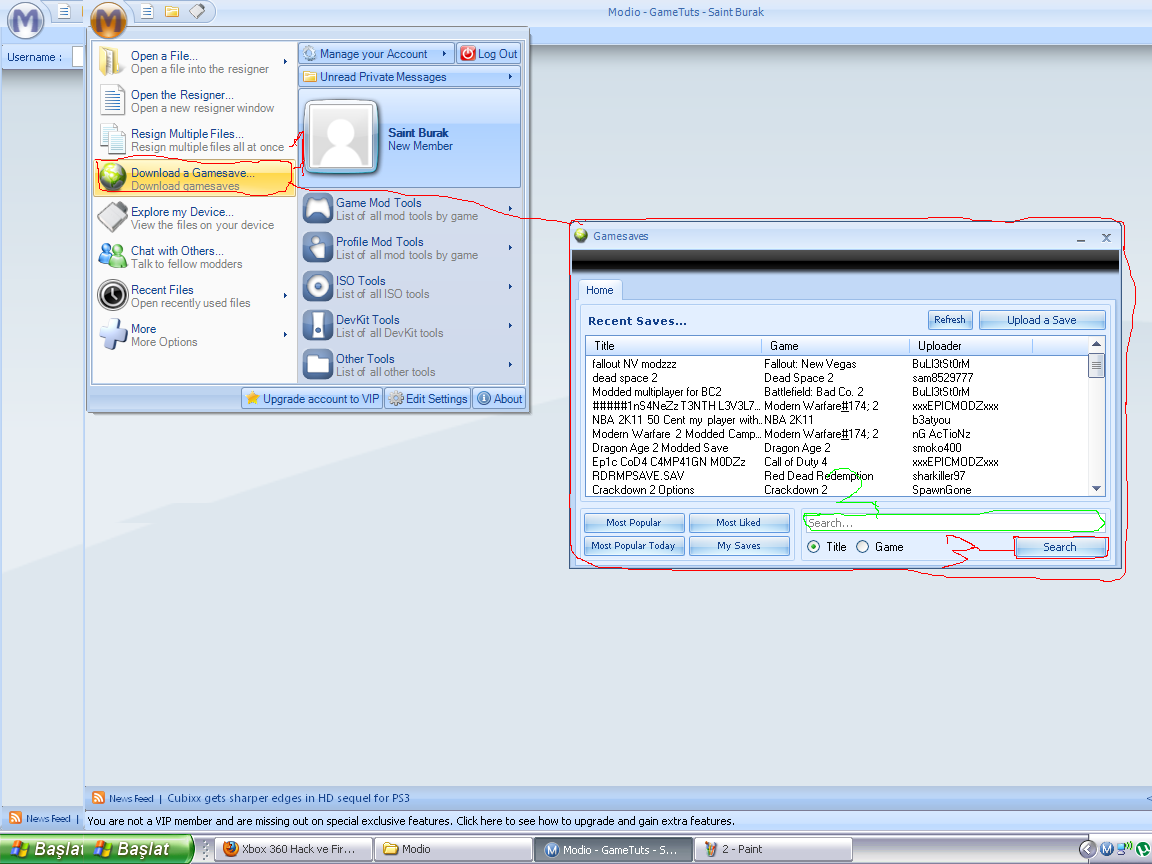The height and width of the screenshot is (864, 1152).
Task: Open the Modio folder taskbar button
Action: point(453,849)
